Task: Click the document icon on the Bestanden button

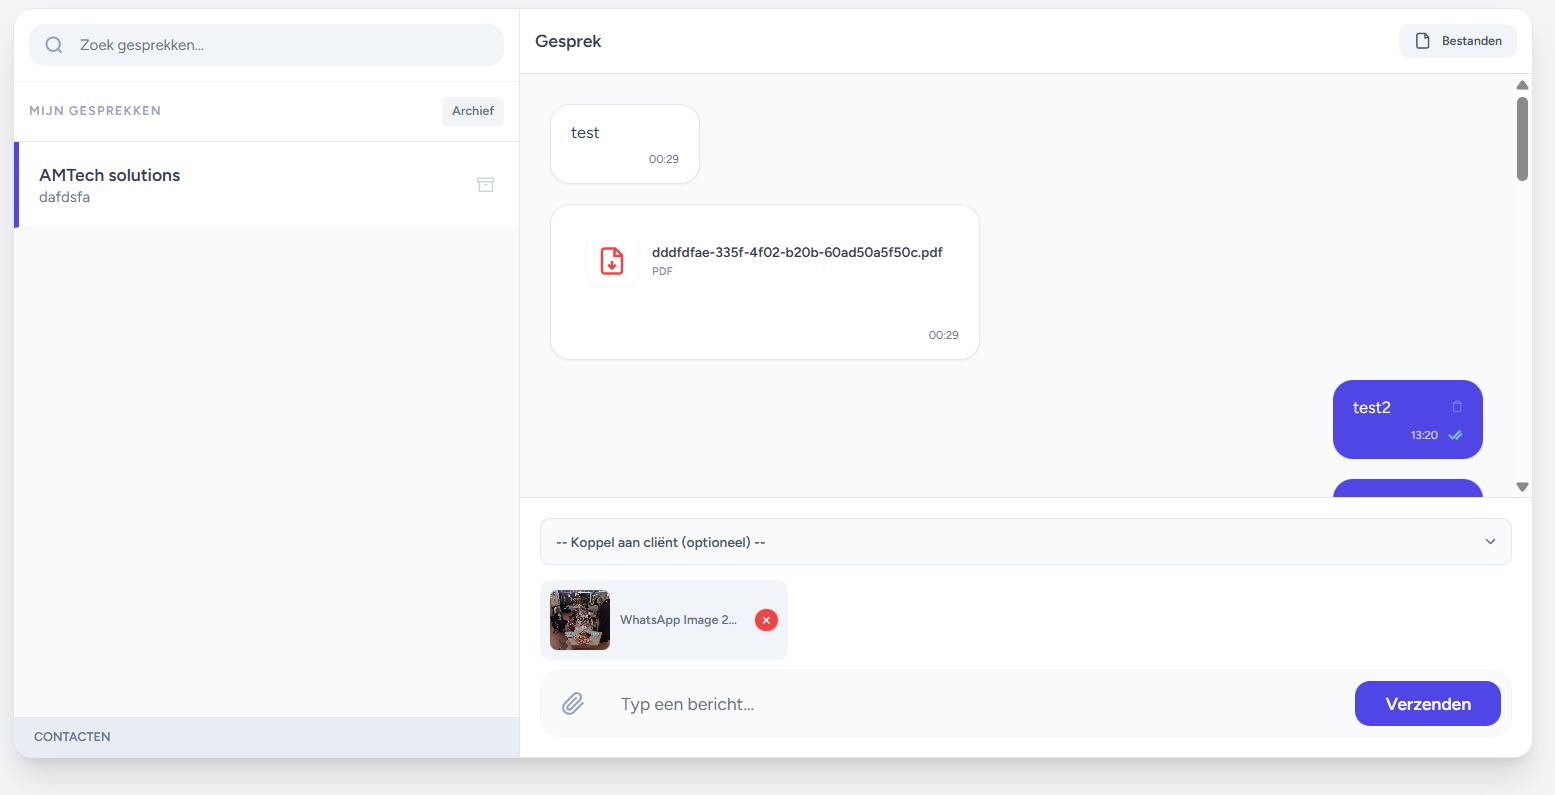Action: tap(1422, 40)
